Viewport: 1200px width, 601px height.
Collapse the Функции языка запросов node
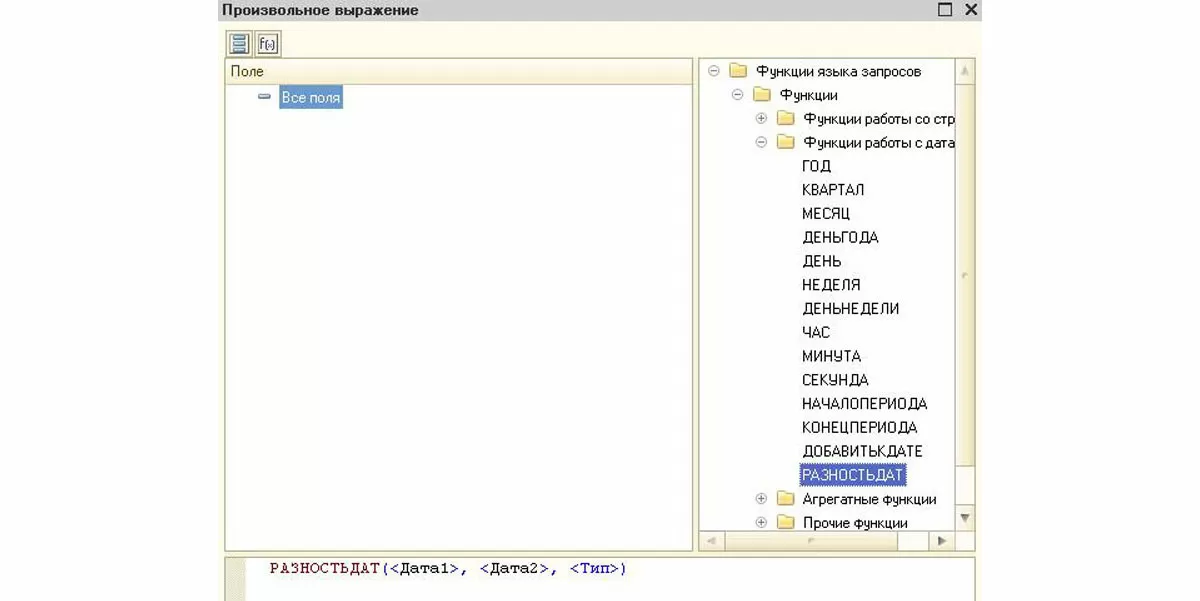click(x=714, y=71)
